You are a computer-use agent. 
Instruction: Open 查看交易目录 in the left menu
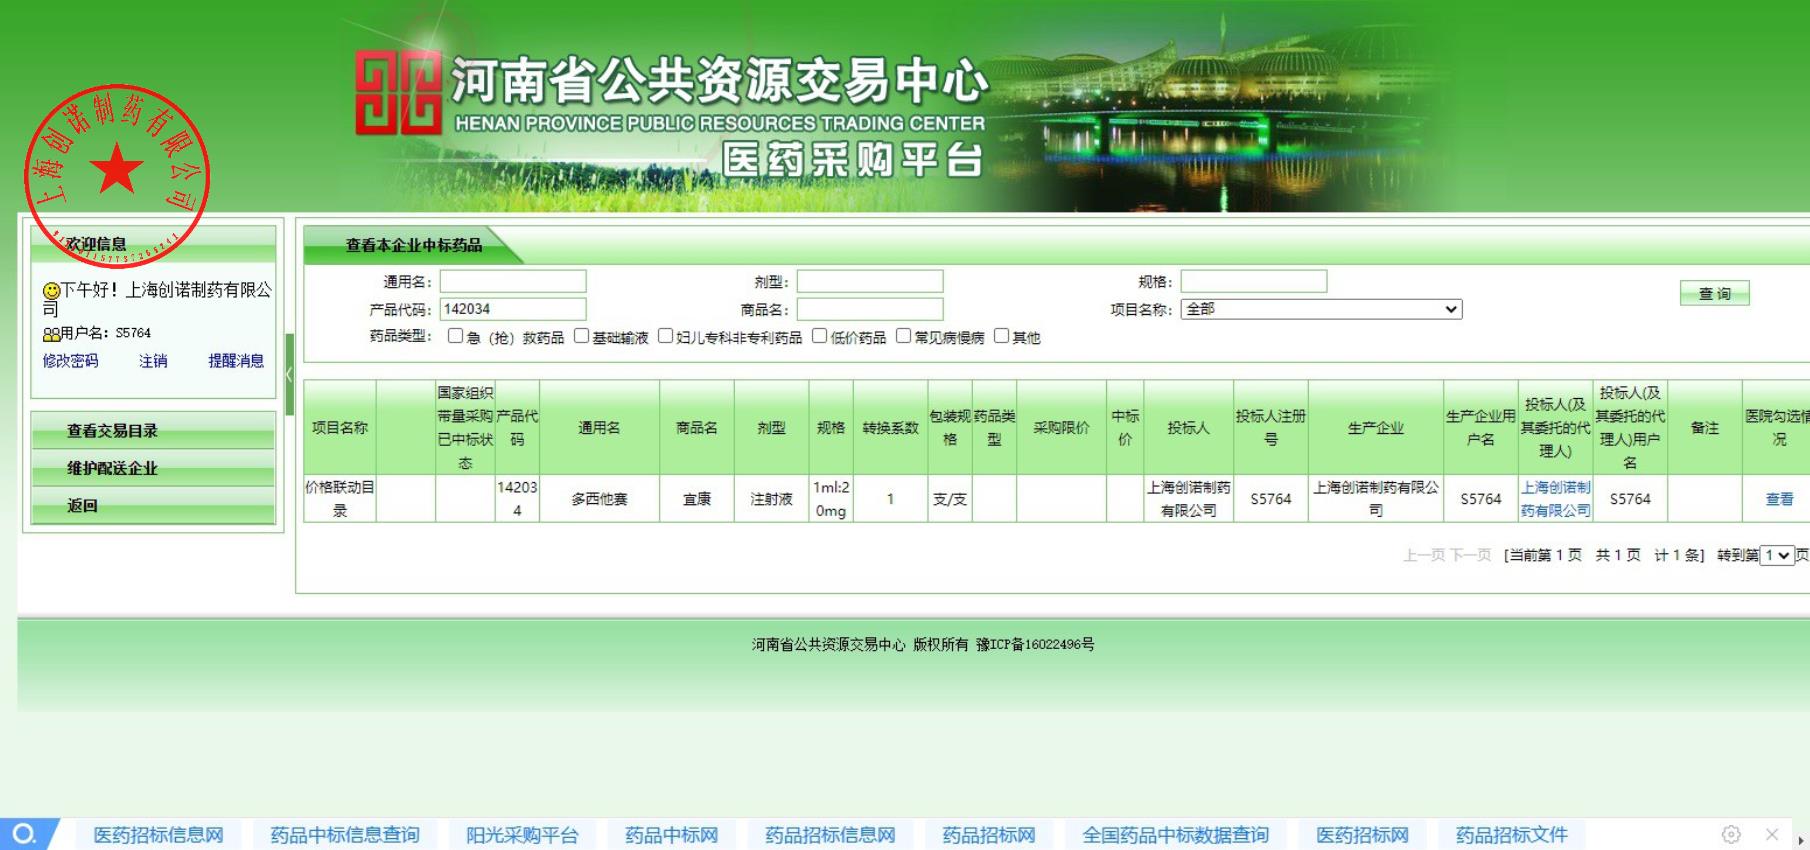[153, 431]
